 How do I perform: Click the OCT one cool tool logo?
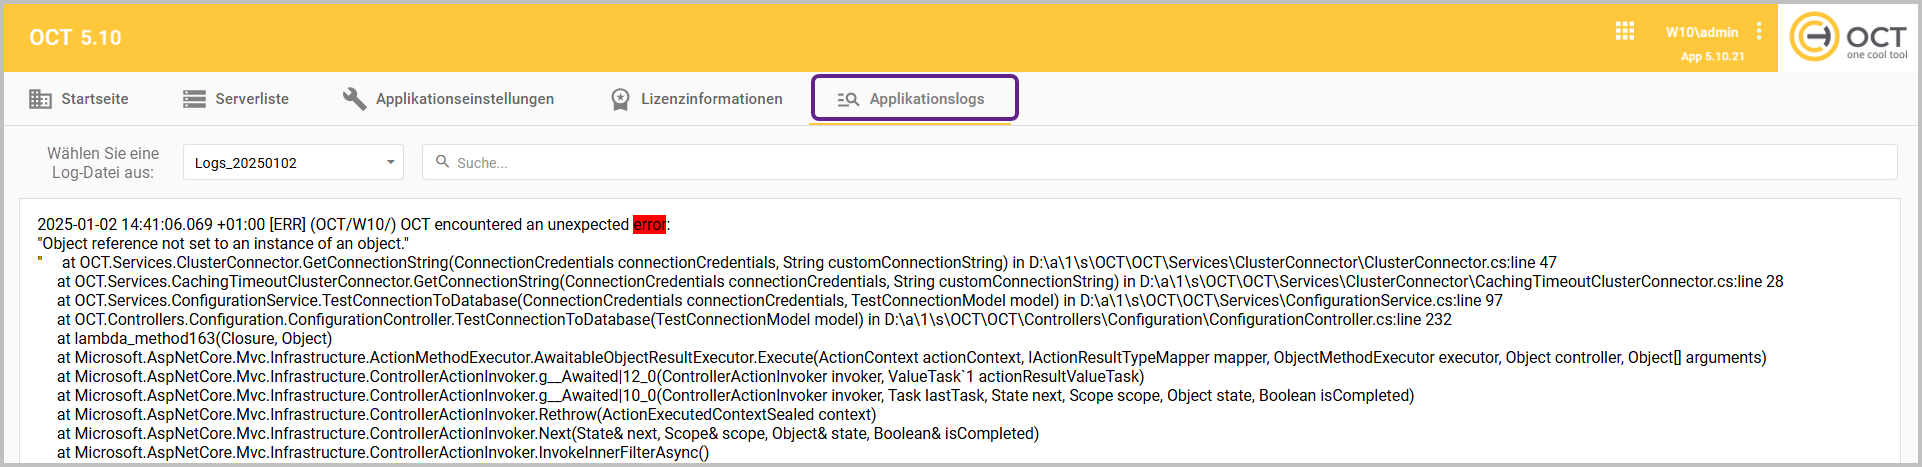click(1848, 38)
